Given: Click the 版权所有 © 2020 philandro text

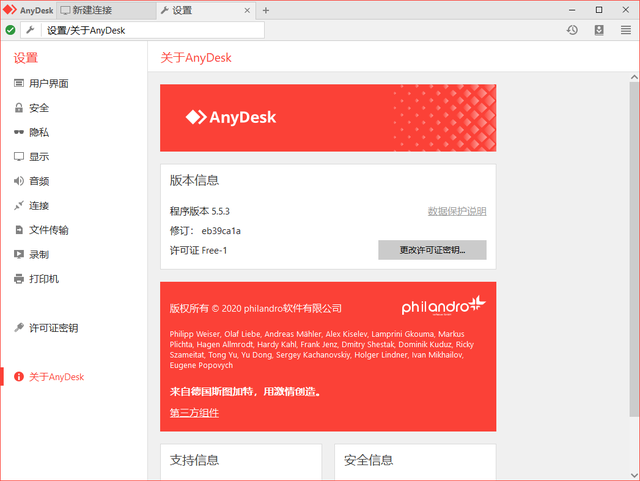Looking at the screenshot, I should click(x=256, y=309).
